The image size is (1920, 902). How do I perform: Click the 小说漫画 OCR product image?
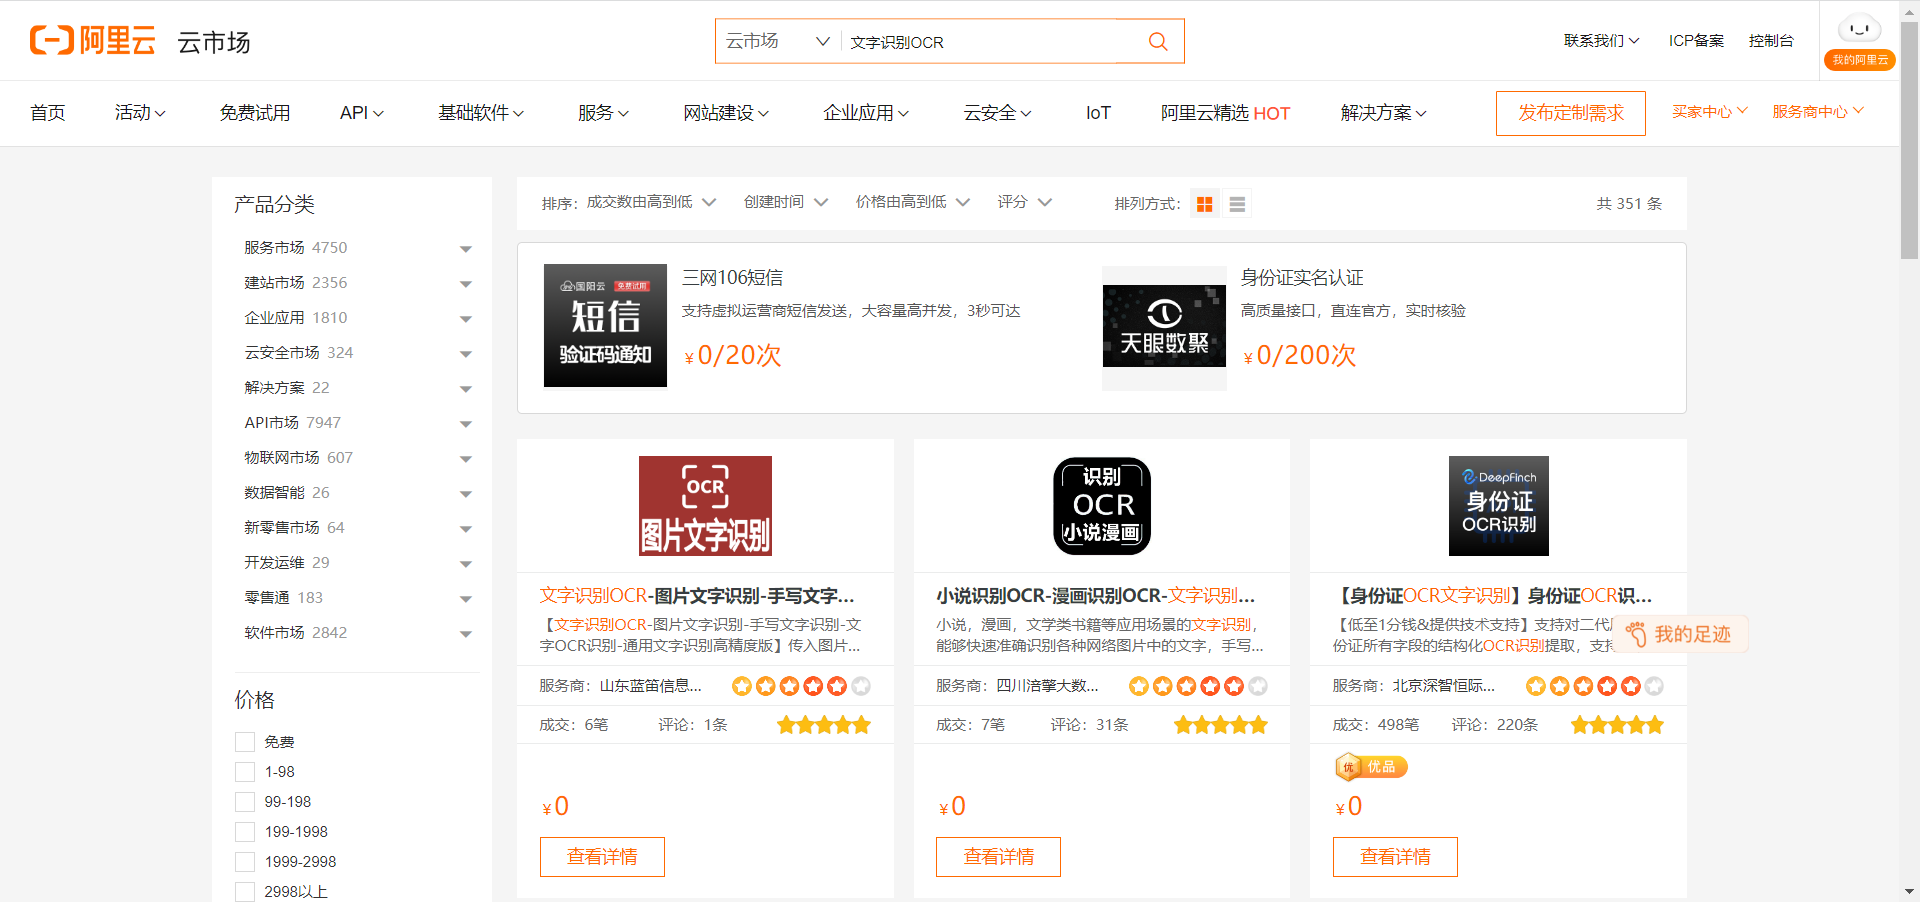click(1102, 506)
